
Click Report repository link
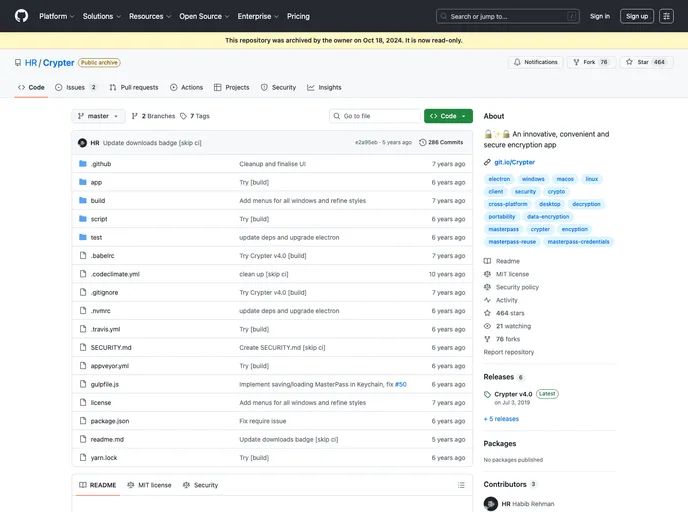[509, 352]
